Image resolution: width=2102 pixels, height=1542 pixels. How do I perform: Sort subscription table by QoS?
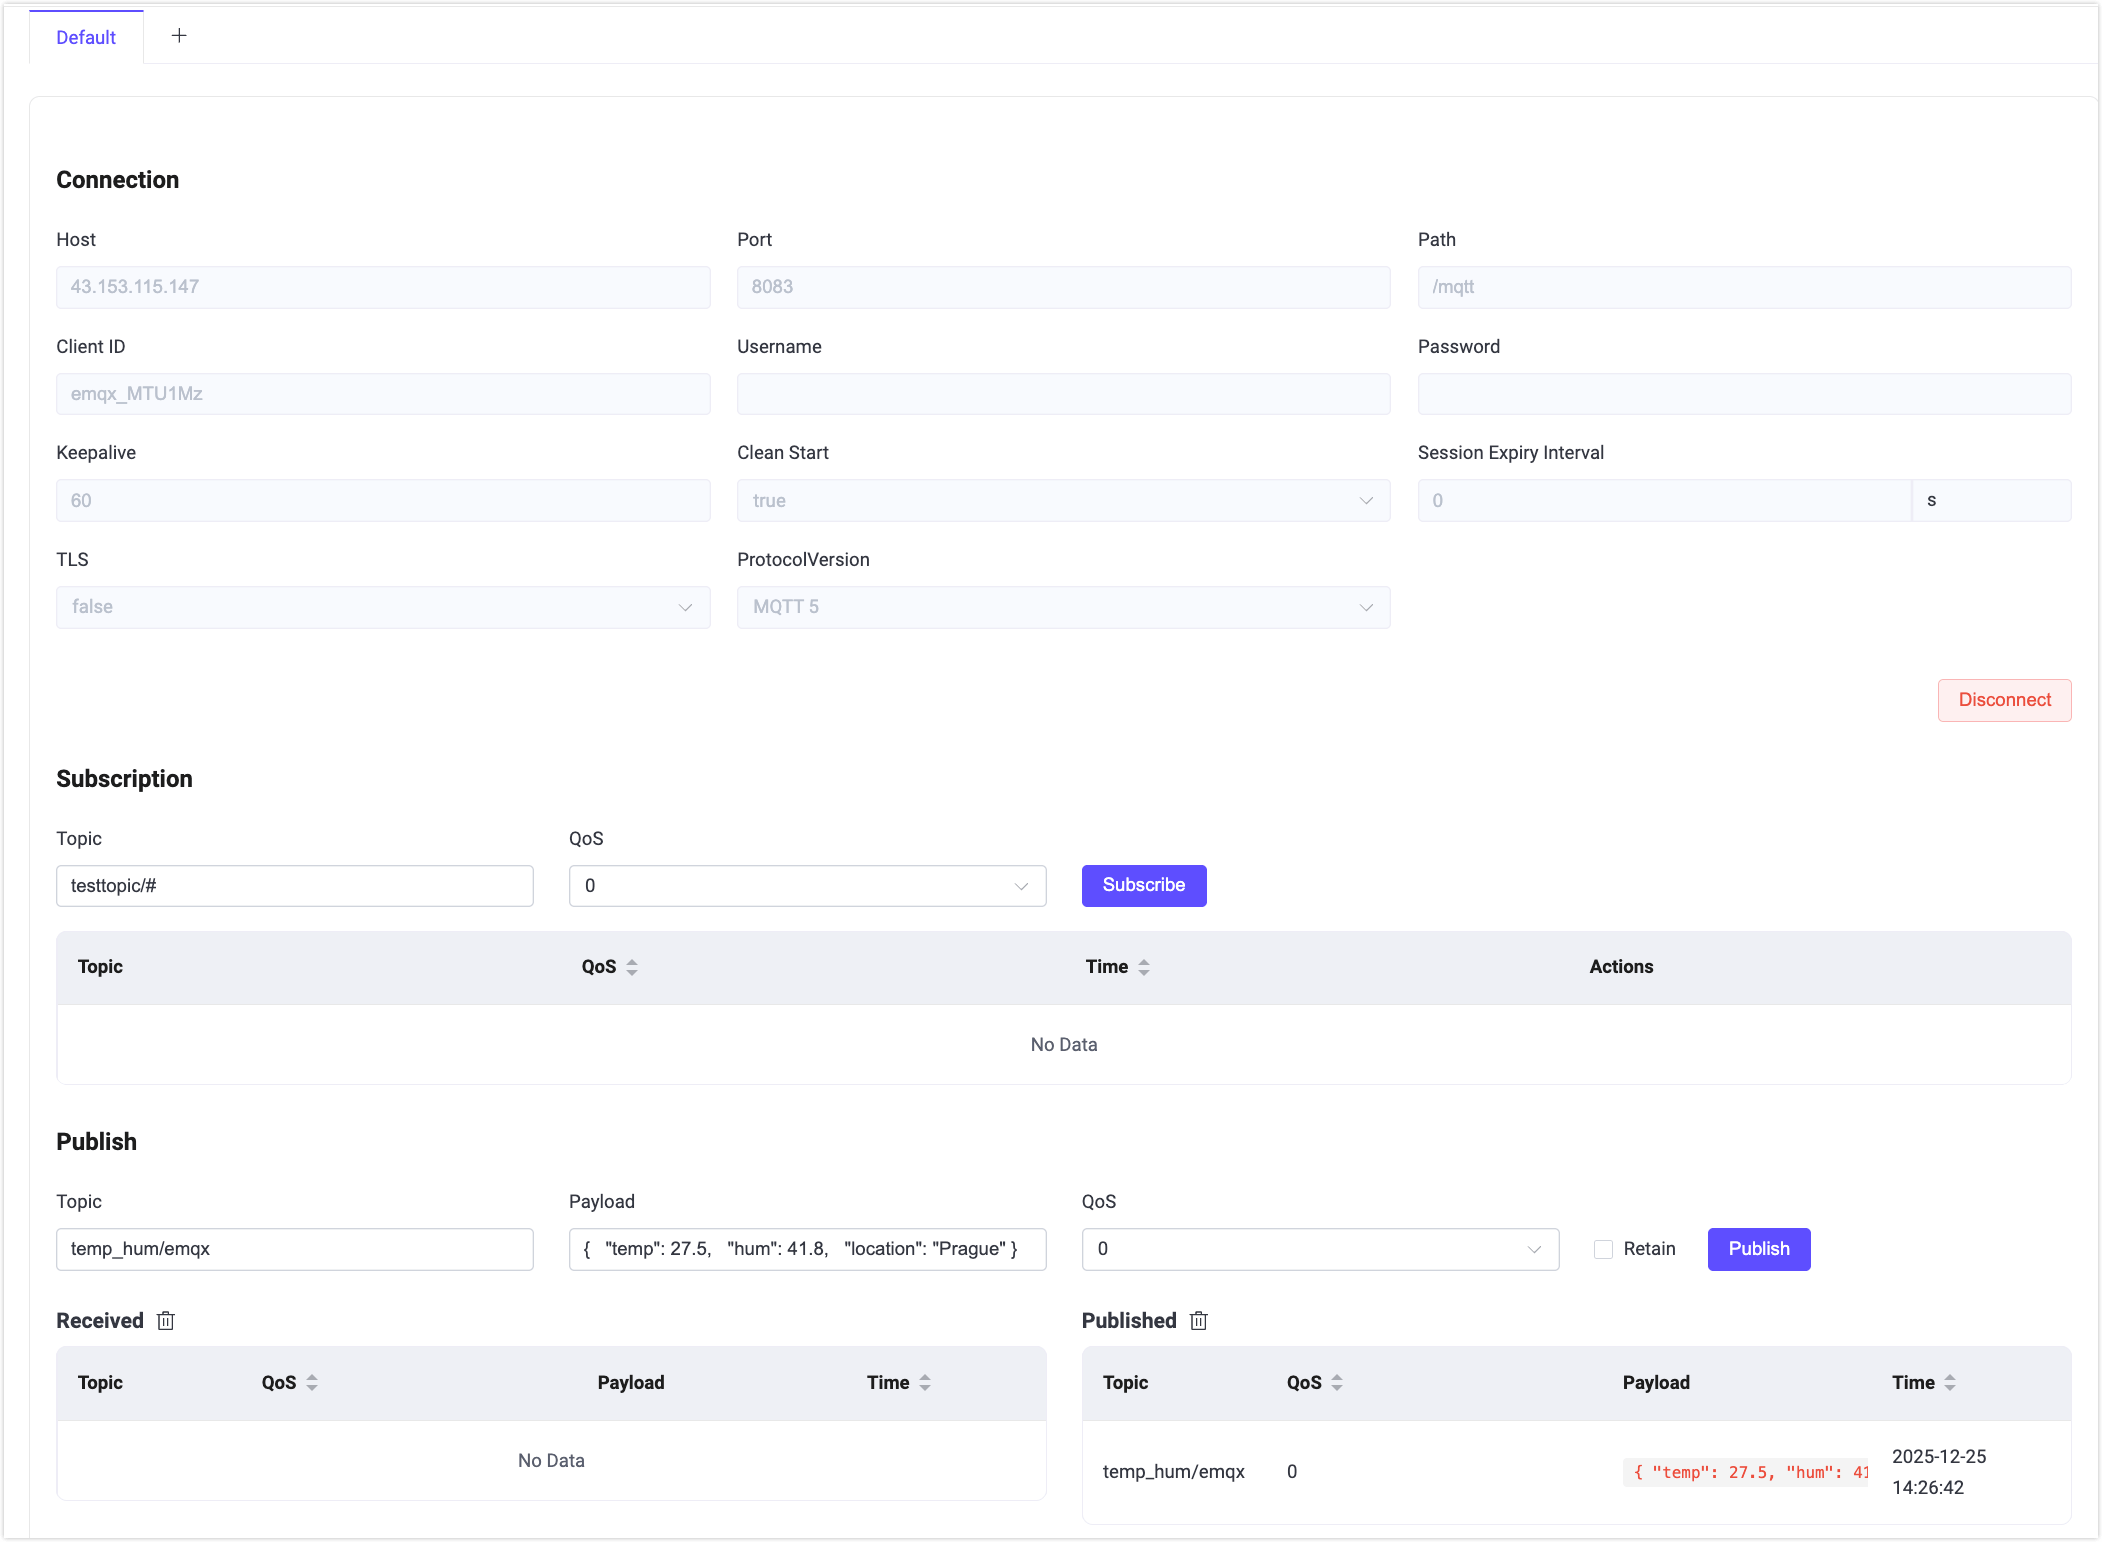click(631, 967)
